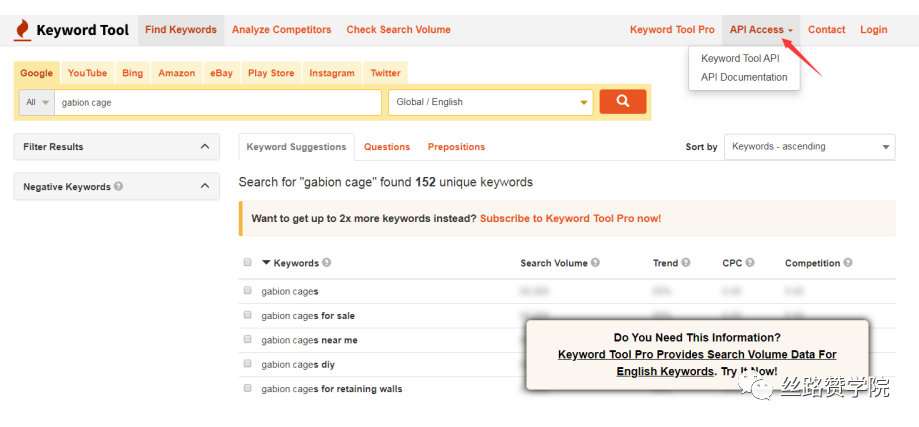Click help icon next to Negative Keywords

(x=118, y=186)
